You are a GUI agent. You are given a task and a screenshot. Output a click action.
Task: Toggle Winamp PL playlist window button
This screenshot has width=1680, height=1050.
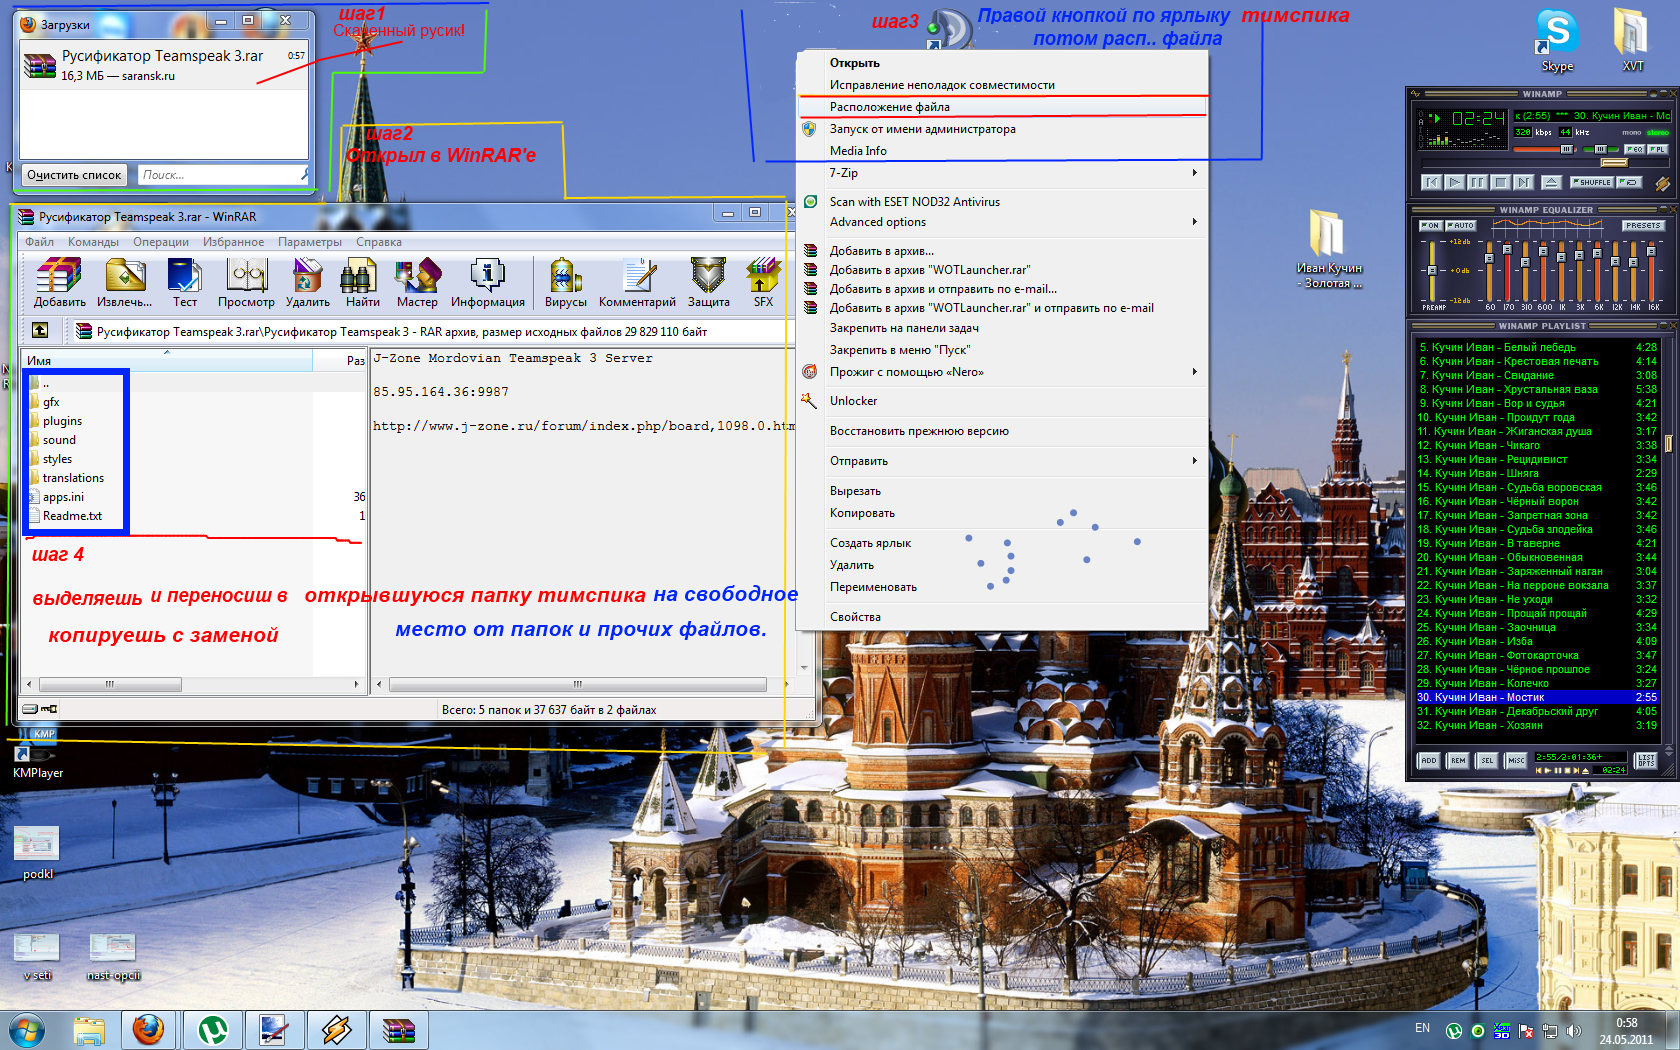pyautogui.click(x=1657, y=149)
